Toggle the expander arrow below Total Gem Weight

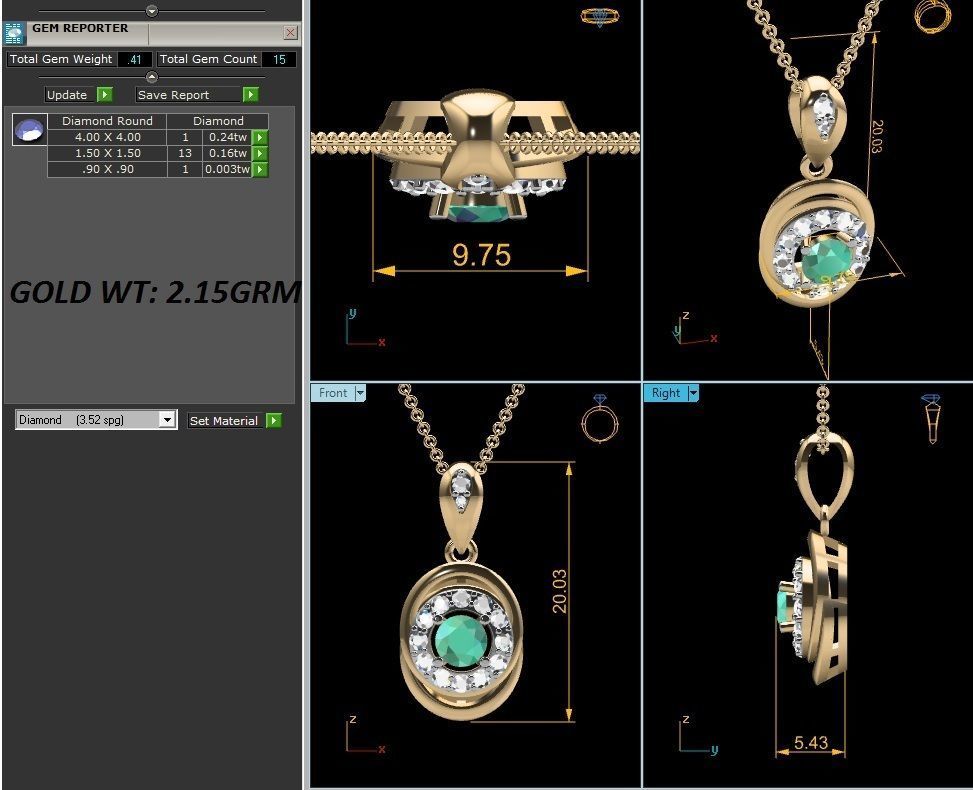point(152,77)
